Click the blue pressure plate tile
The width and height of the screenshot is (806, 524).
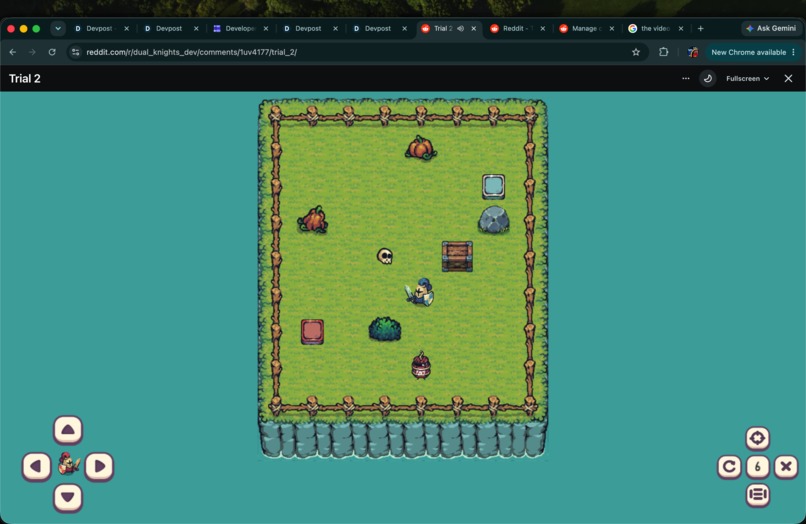pos(493,186)
